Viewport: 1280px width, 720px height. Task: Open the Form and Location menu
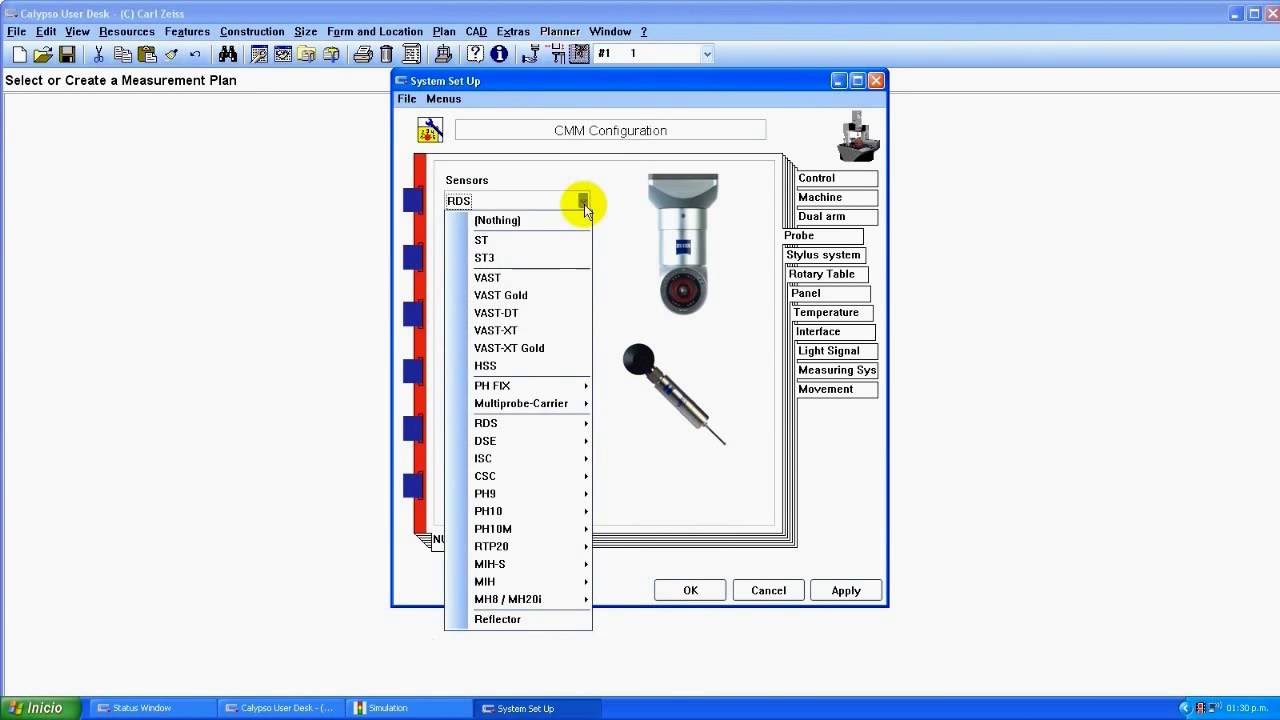point(374,32)
